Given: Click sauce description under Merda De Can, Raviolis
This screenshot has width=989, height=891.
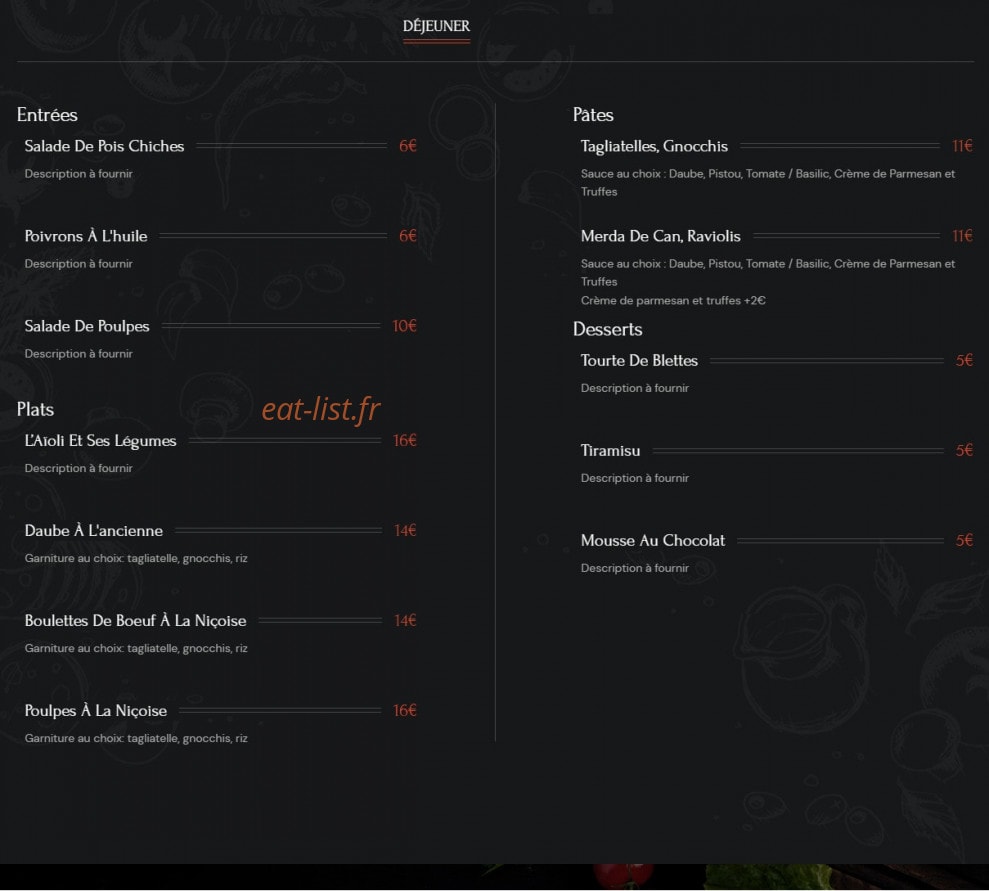Looking at the screenshot, I should point(768,273).
